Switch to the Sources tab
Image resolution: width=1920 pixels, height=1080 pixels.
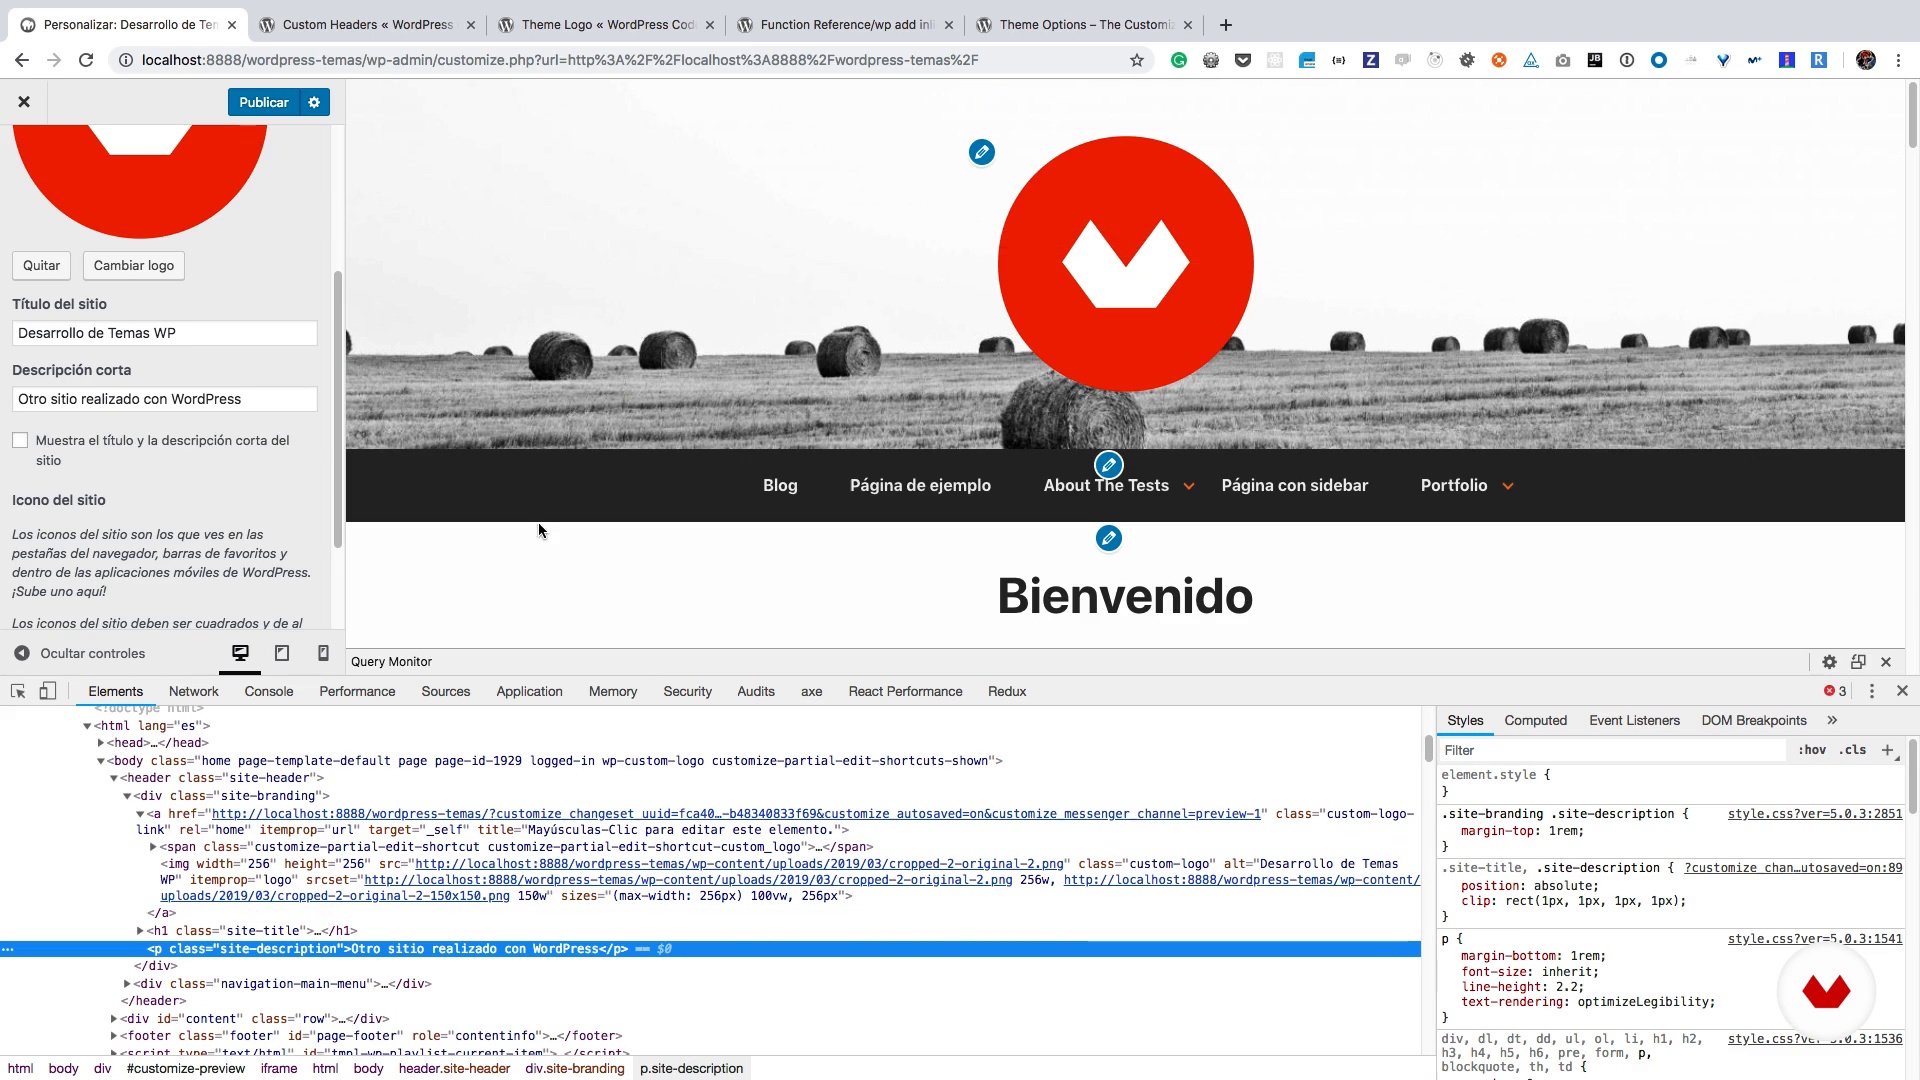click(x=446, y=691)
